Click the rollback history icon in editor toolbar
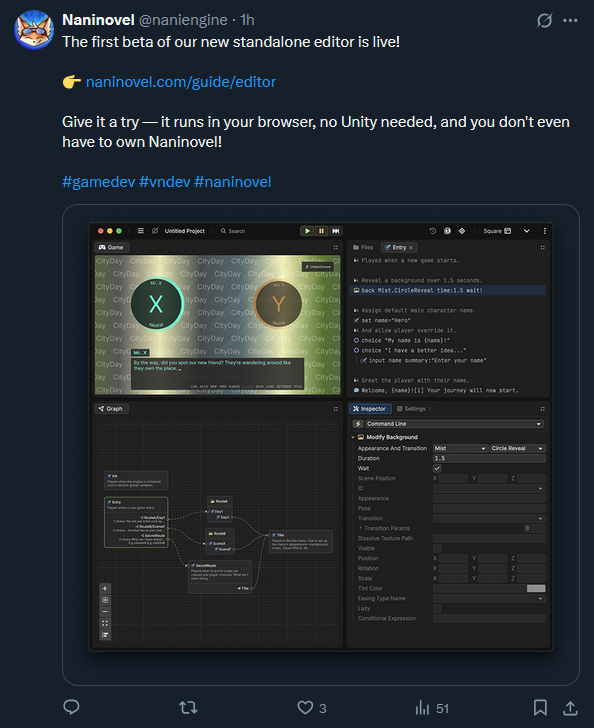This screenshot has height=728, width=594. click(432, 231)
